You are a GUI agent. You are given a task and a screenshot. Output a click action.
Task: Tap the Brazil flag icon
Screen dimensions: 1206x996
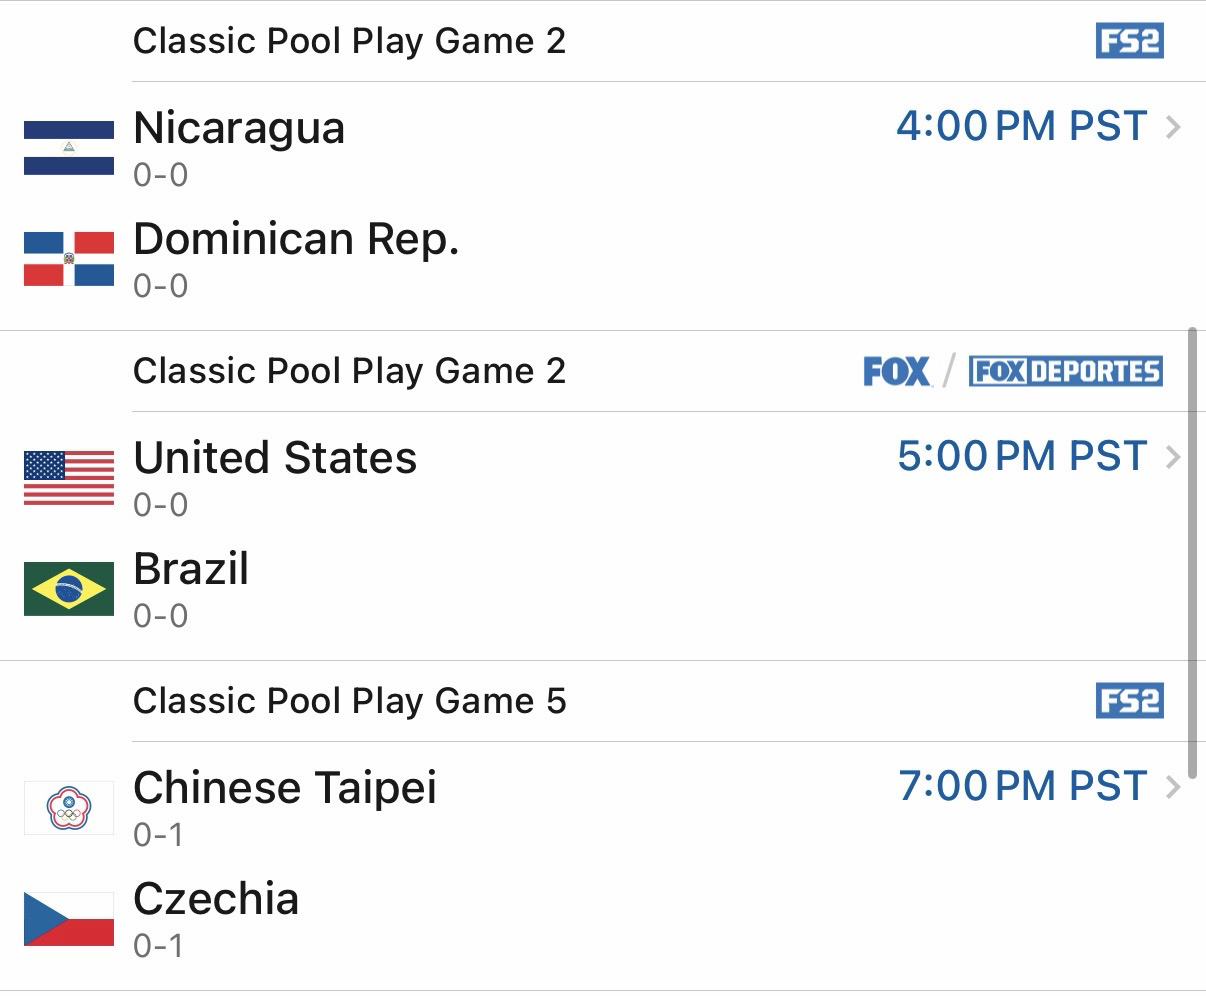(69, 589)
